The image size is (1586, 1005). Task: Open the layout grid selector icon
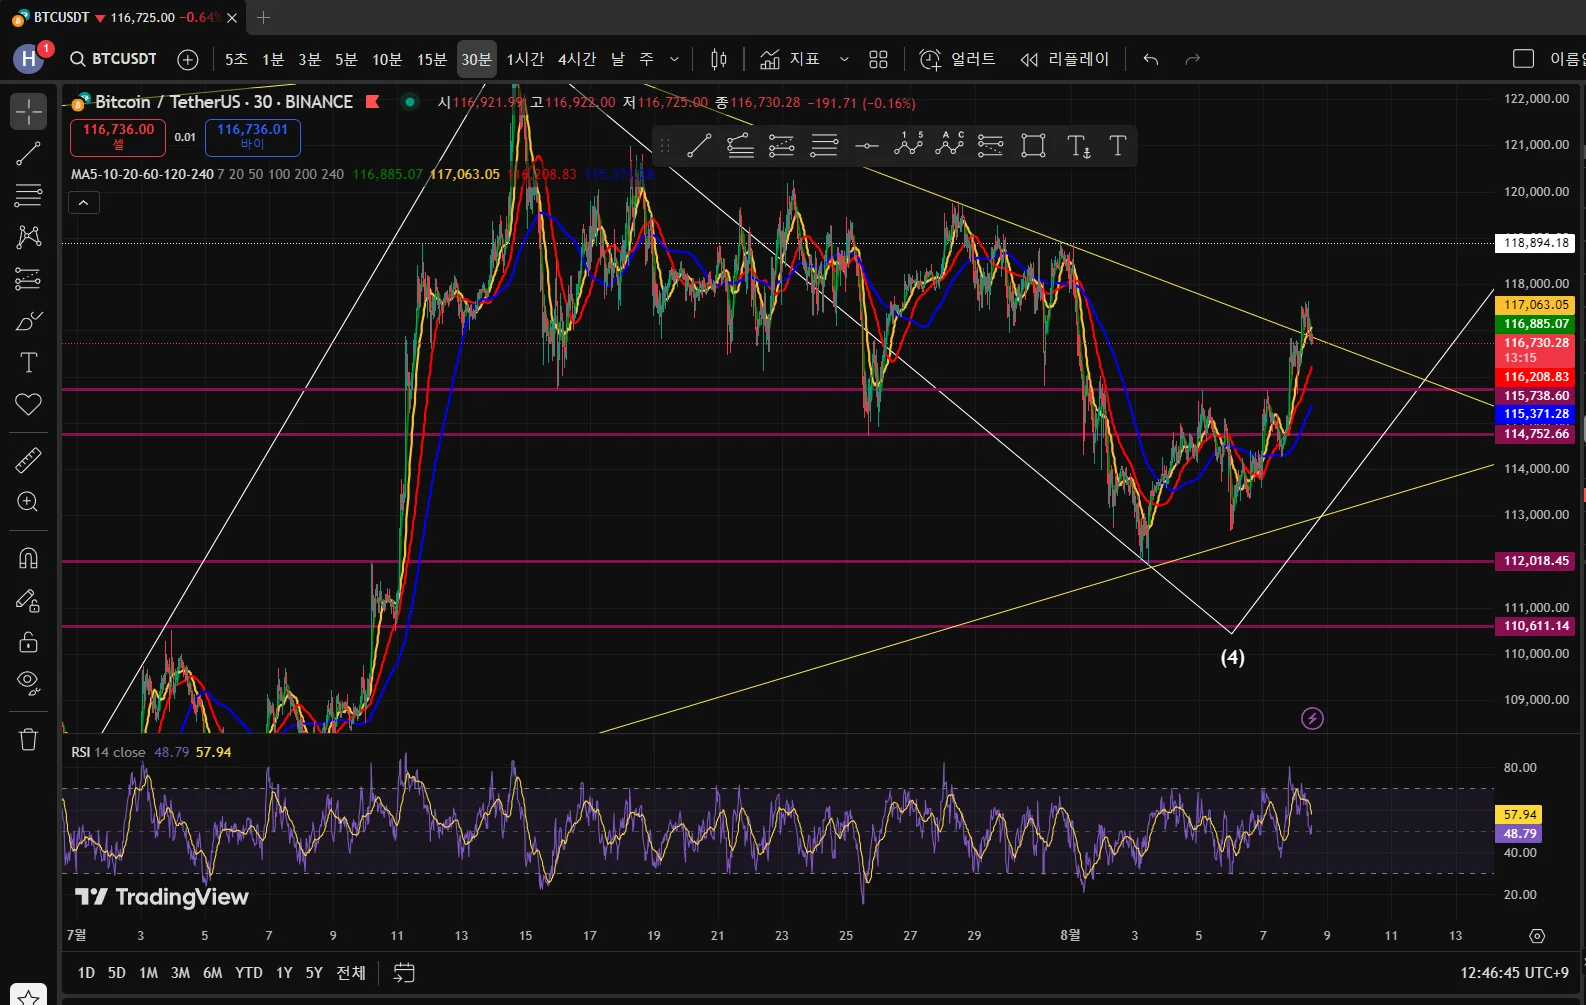pos(878,59)
